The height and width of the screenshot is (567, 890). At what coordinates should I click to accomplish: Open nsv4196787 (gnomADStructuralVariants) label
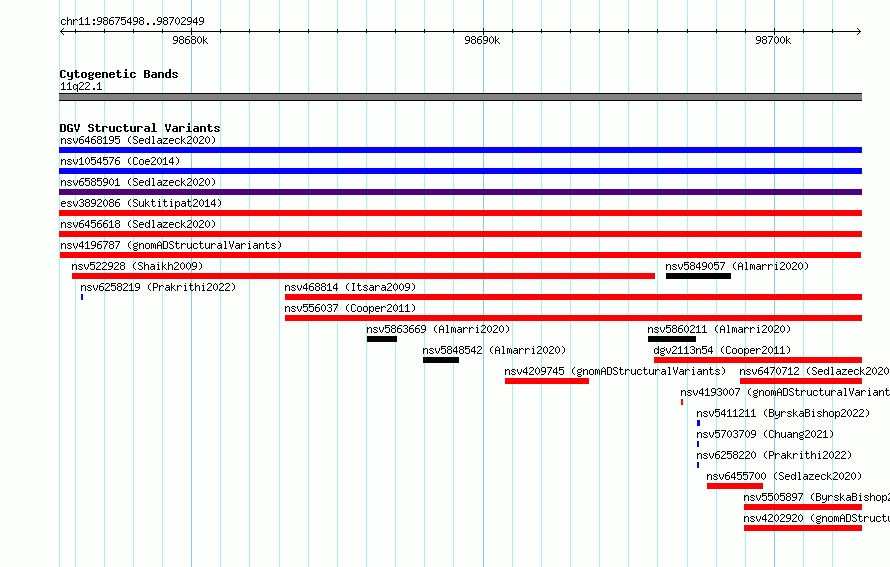coord(171,245)
